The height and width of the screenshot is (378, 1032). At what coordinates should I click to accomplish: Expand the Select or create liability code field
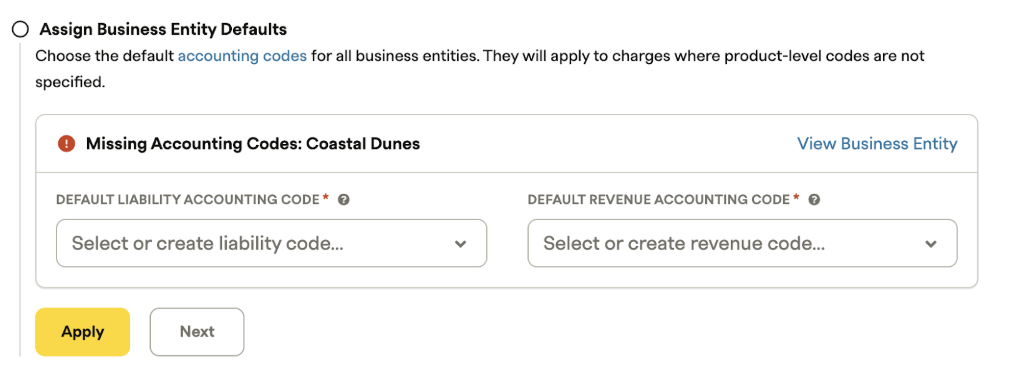[271, 243]
